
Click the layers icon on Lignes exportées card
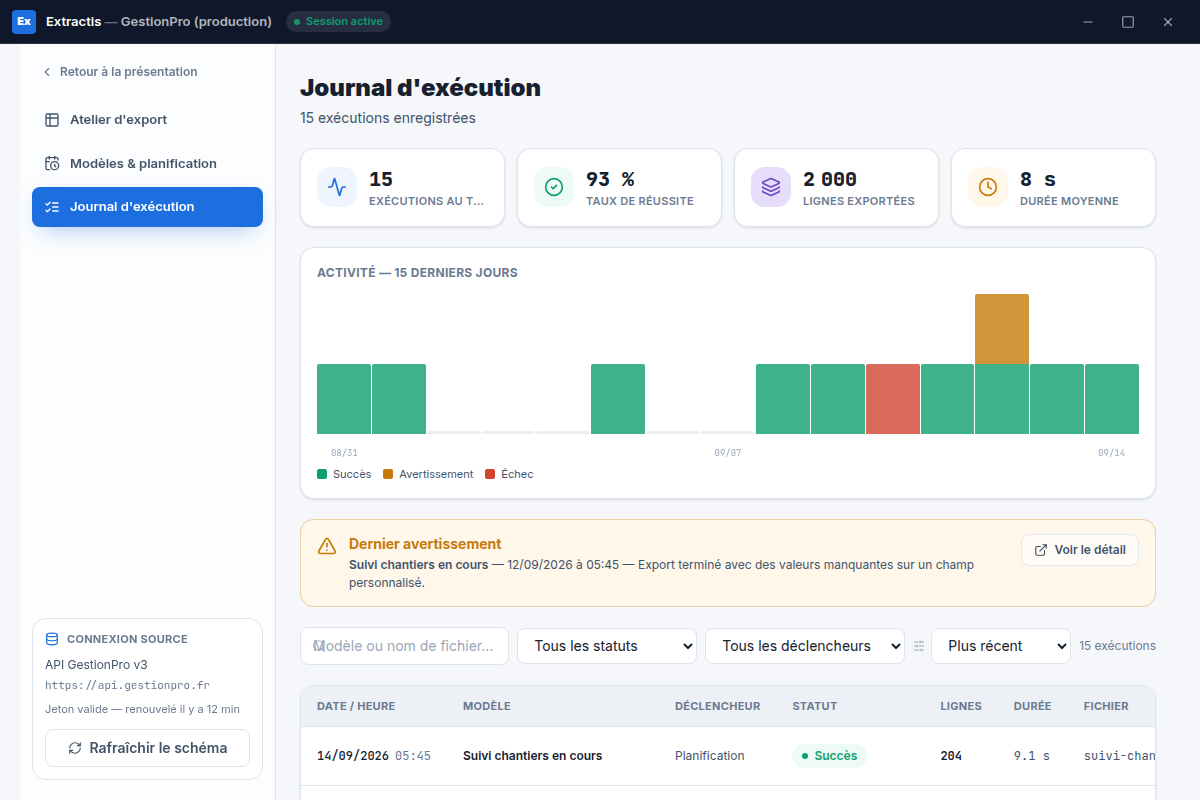[x=771, y=187]
